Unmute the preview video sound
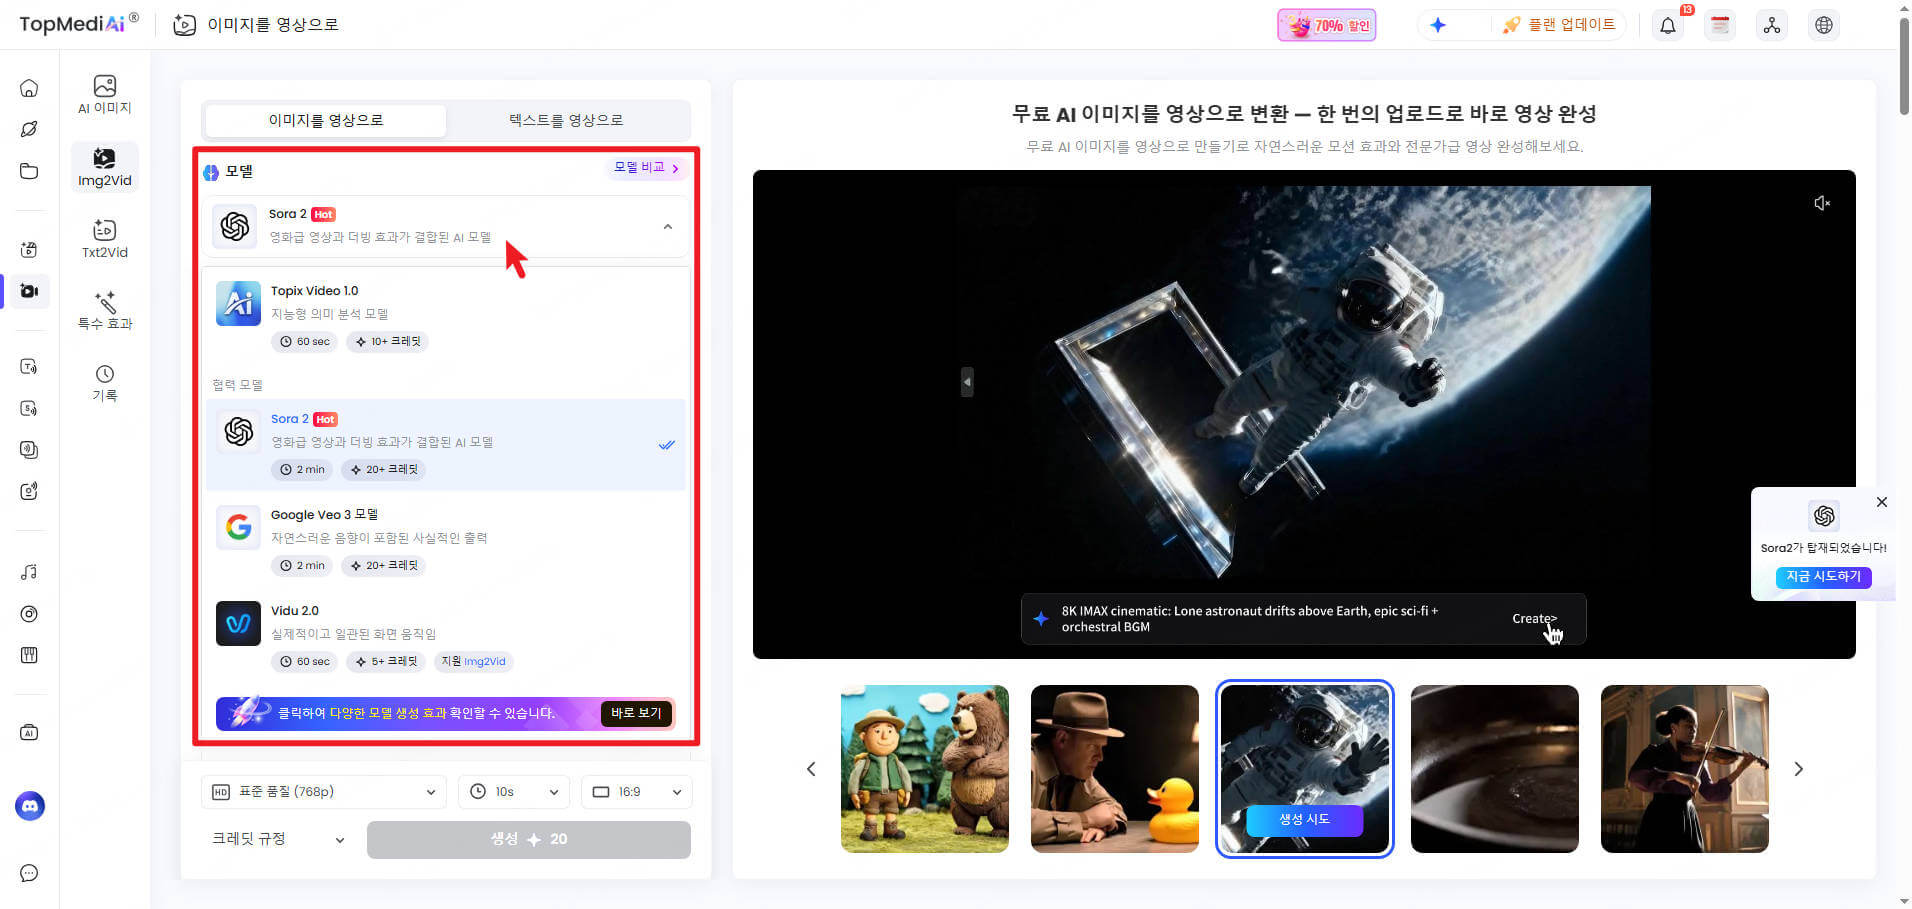1912x909 pixels. (x=1821, y=203)
